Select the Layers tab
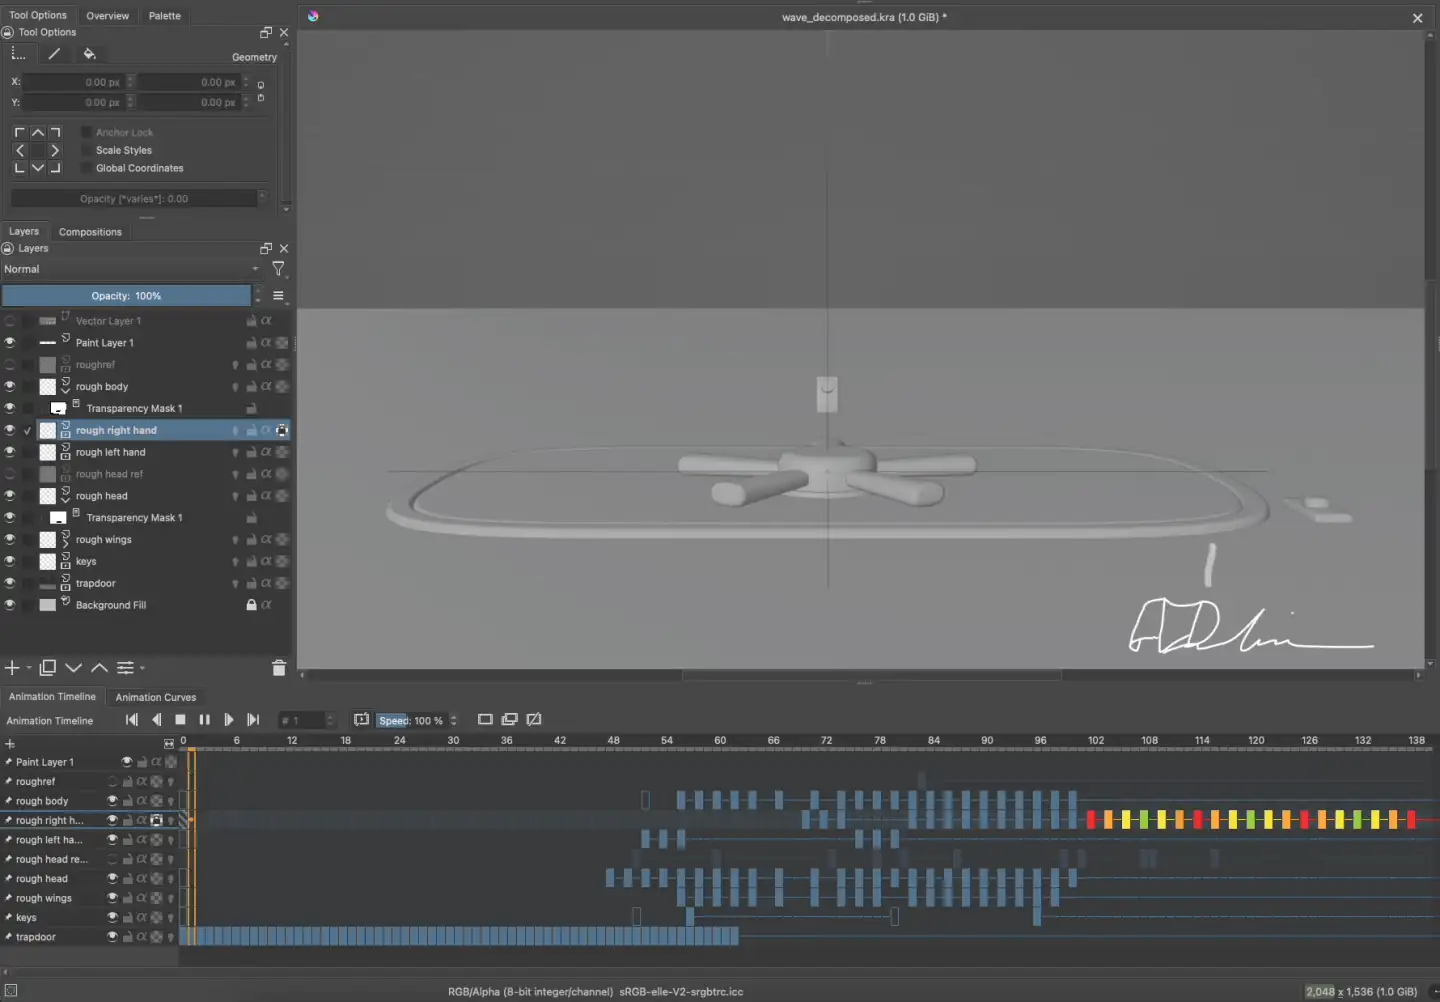 pos(24,231)
